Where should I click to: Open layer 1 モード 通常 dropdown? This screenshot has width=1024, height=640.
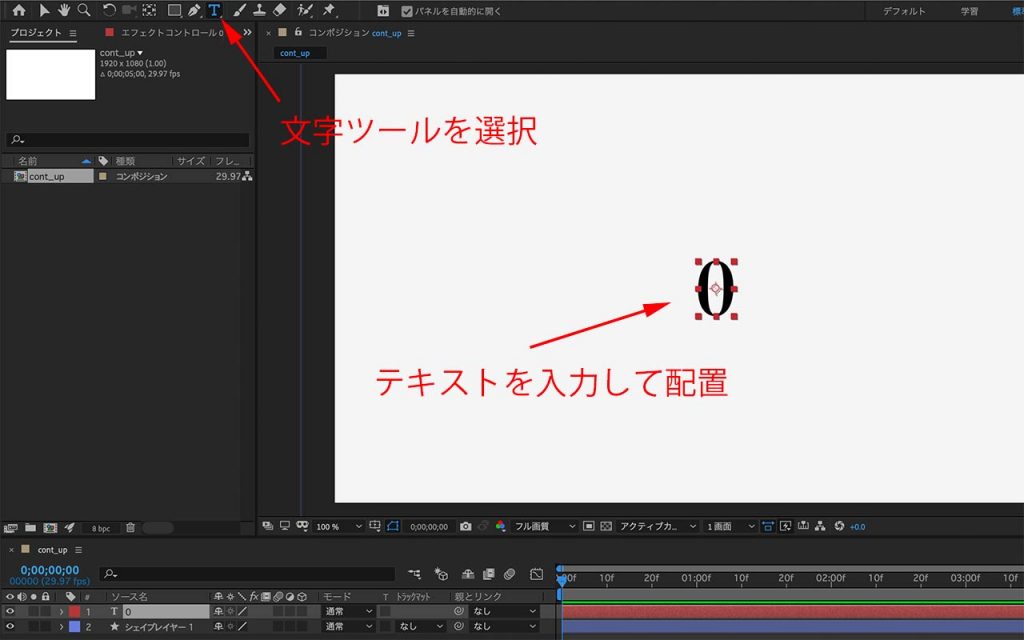(349, 611)
